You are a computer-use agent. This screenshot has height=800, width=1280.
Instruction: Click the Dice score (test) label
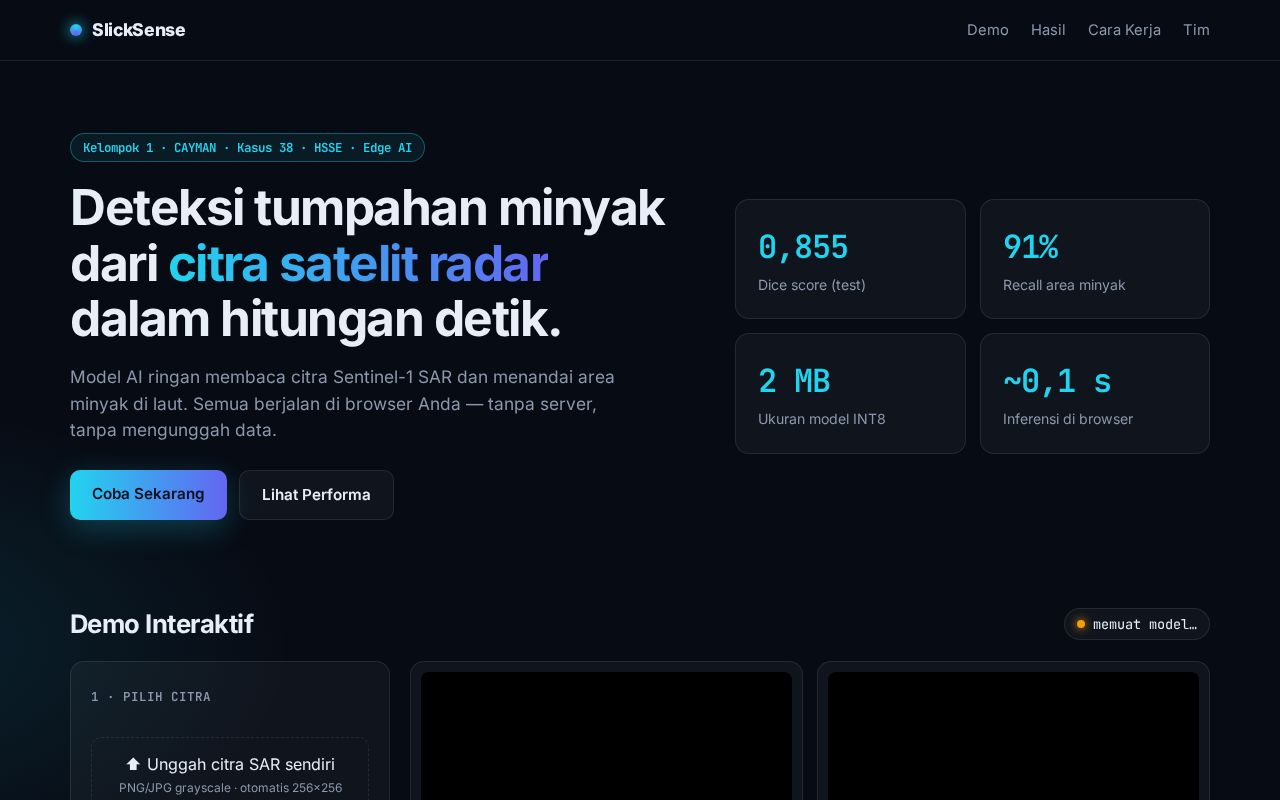point(812,285)
